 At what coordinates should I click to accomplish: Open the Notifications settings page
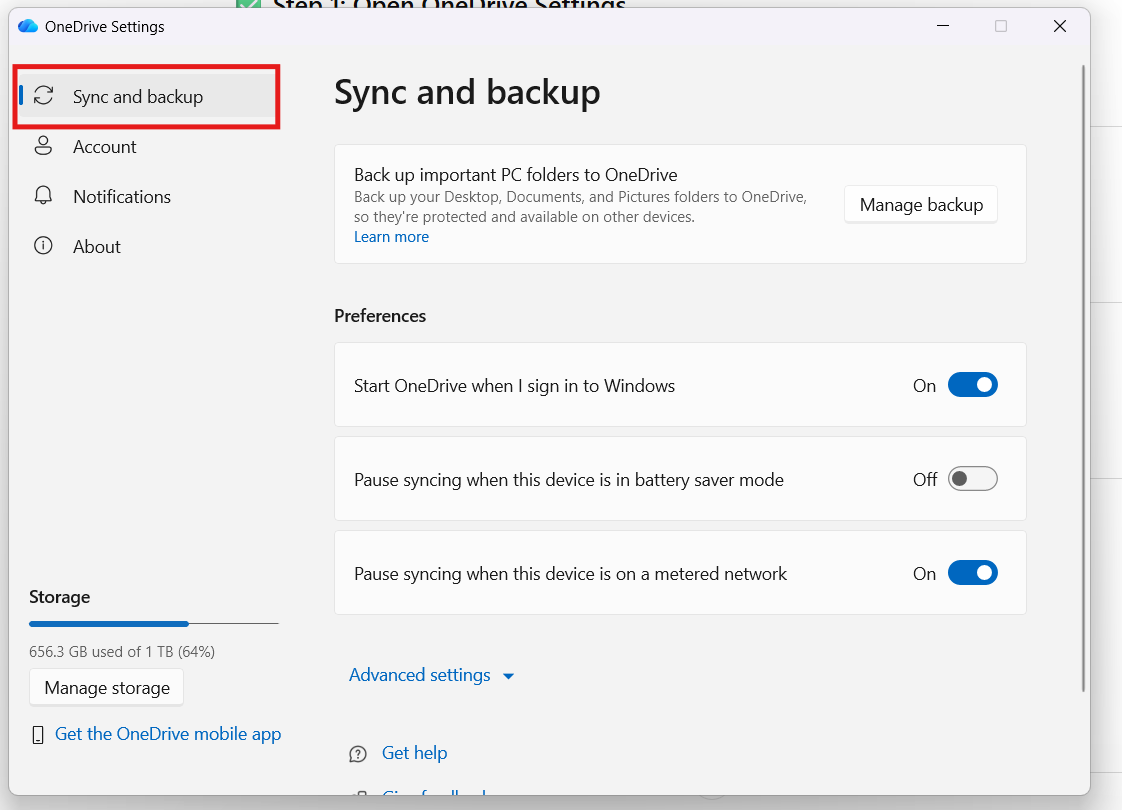click(x=121, y=196)
